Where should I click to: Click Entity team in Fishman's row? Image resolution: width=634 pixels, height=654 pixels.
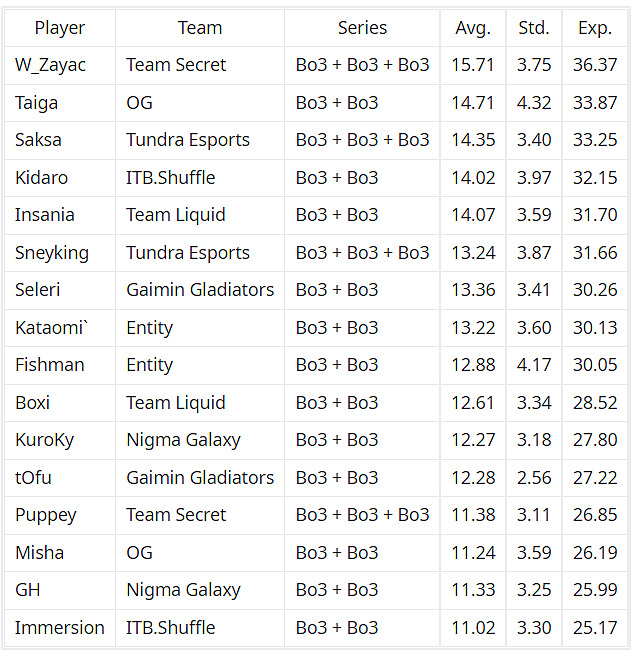click(x=150, y=365)
